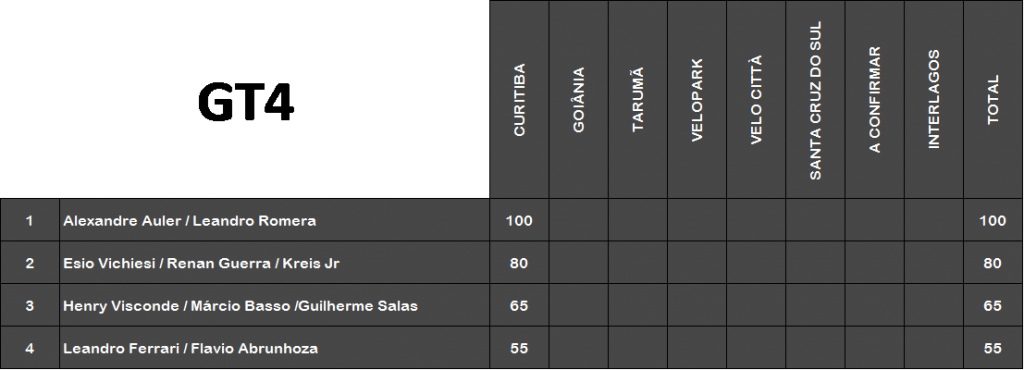The width and height of the screenshot is (1024, 370).
Task: Click the A CONFIRMAR column header
Action: coord(874,99)
